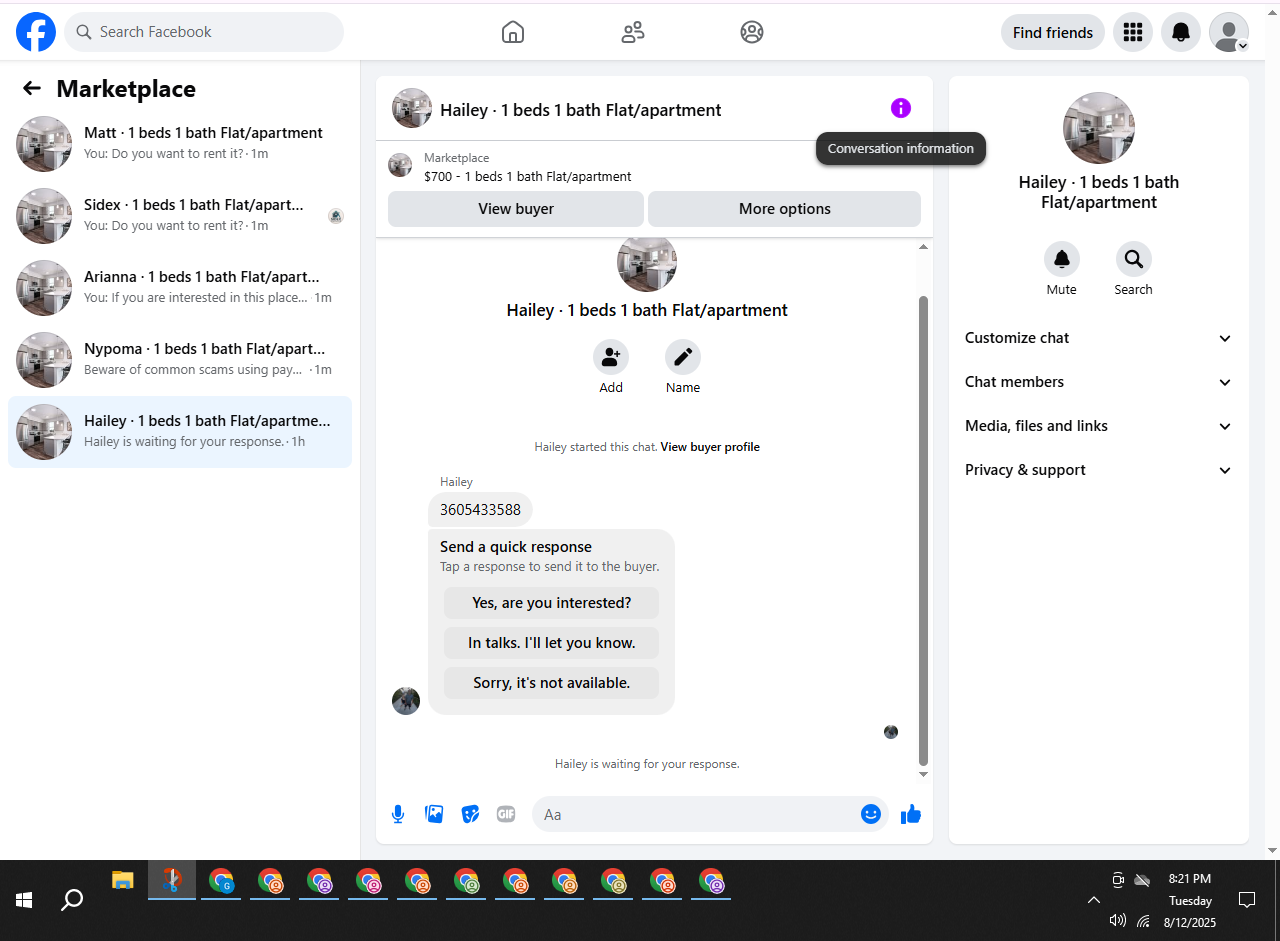The height and width of the screenshot is (941, 1280).
Task: Send quick reply 'Yes, are you interested?'
Action: coord(552,603)
